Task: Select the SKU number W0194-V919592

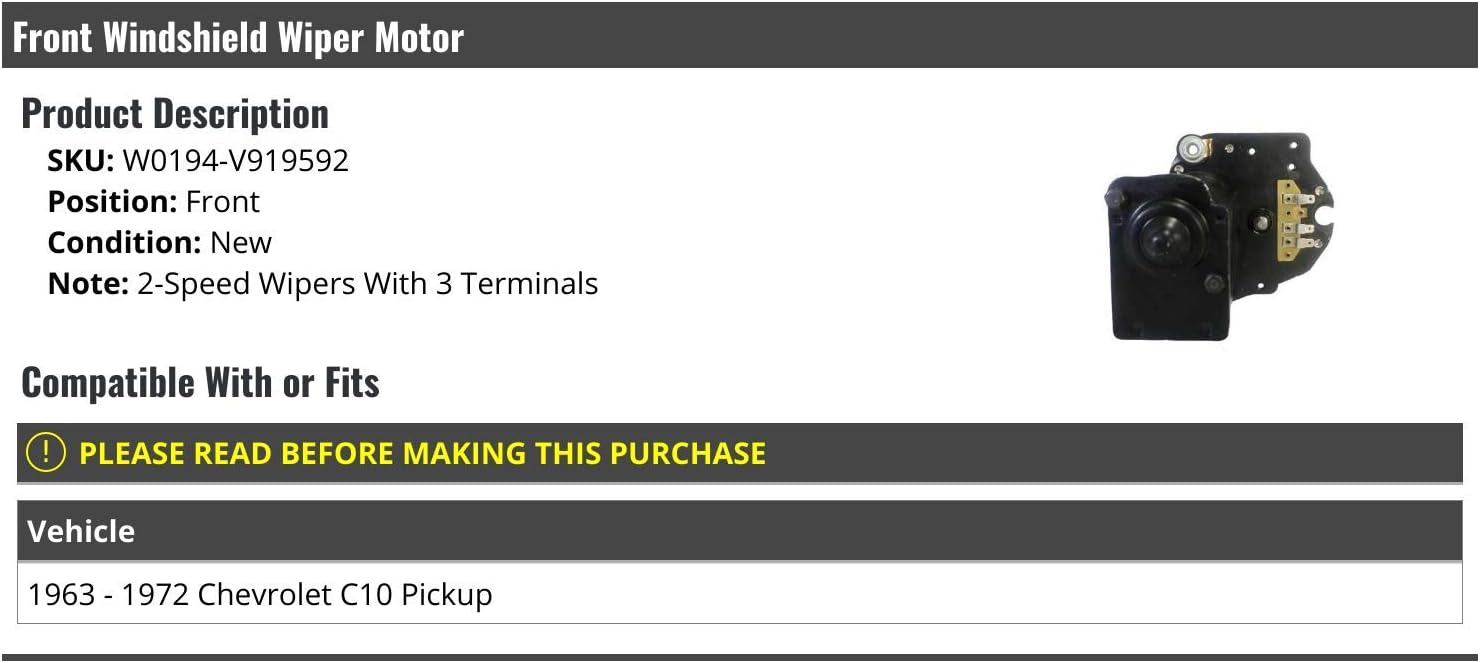Action: coord(236,161)
